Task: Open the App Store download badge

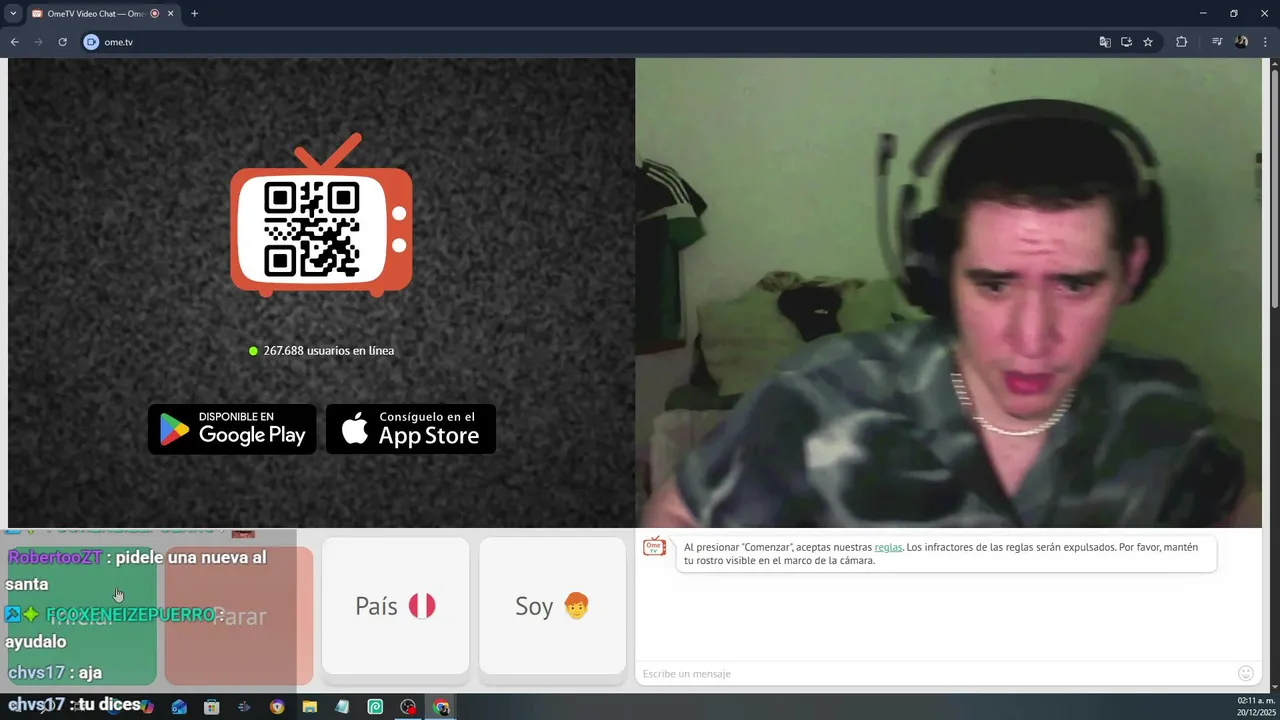Action: (411, 429)
